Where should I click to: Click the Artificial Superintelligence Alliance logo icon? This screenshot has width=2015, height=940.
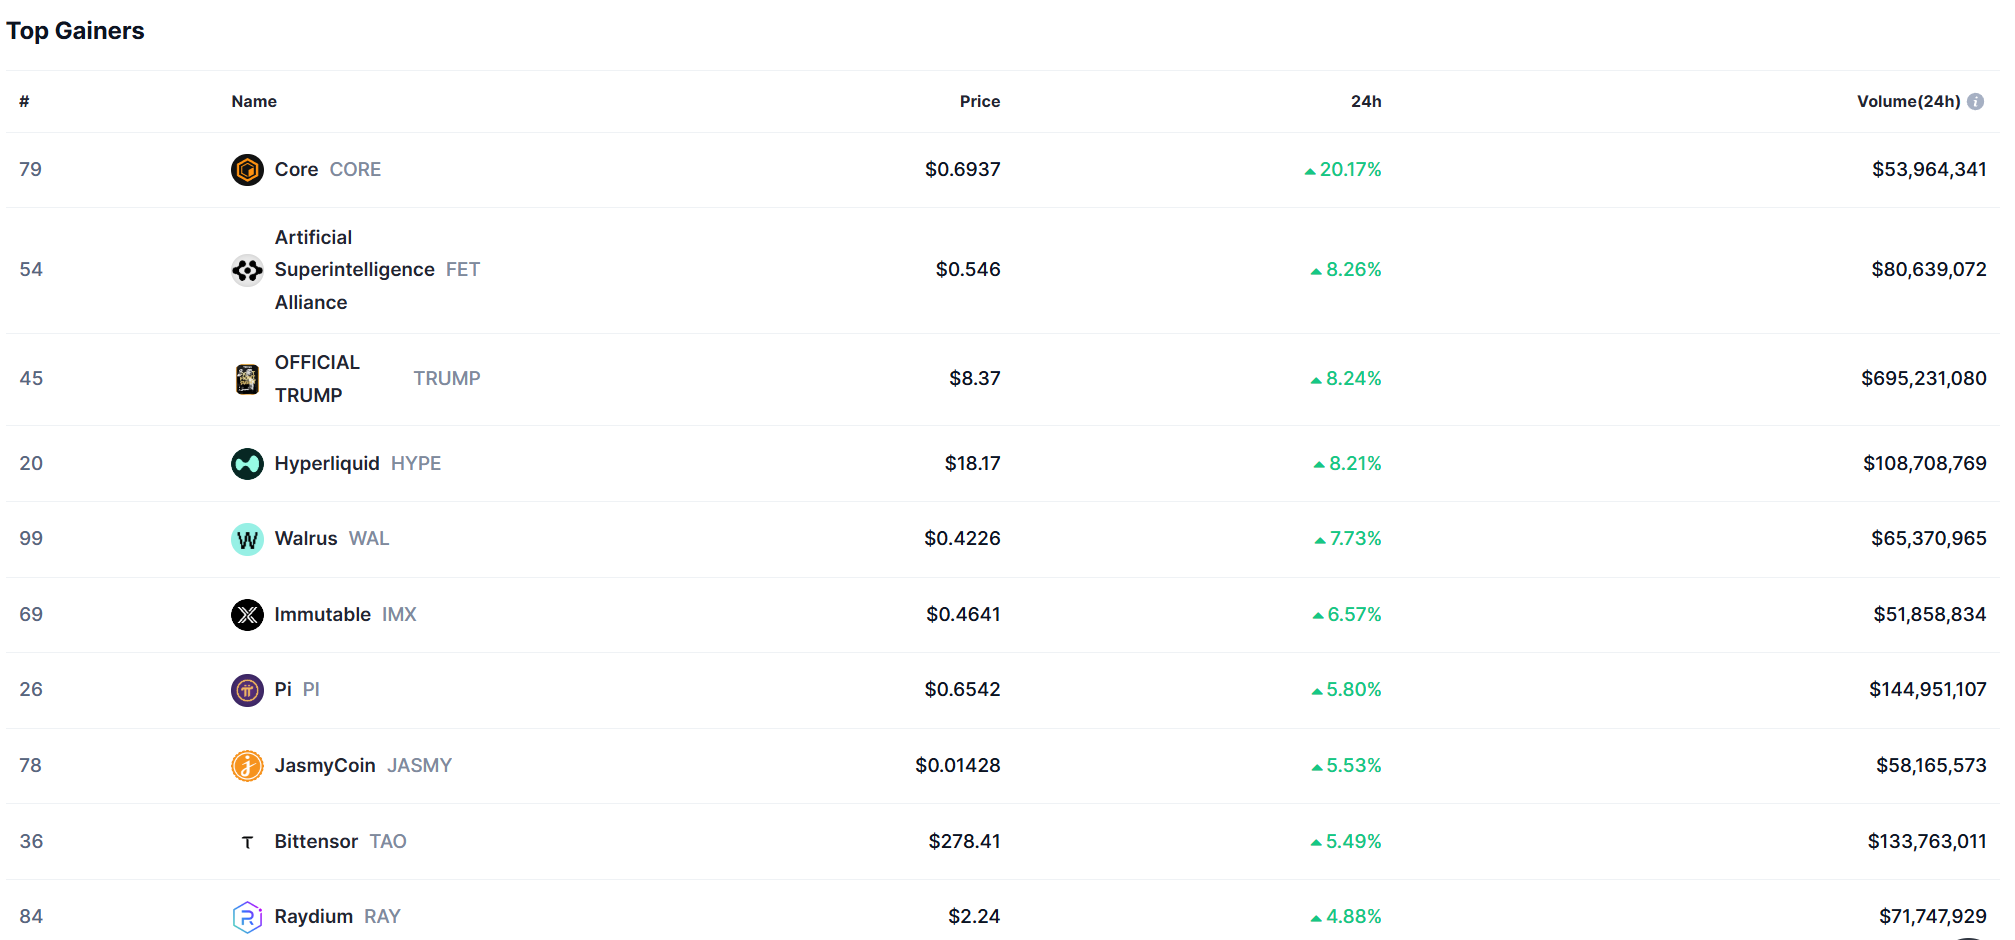[247, 270]
